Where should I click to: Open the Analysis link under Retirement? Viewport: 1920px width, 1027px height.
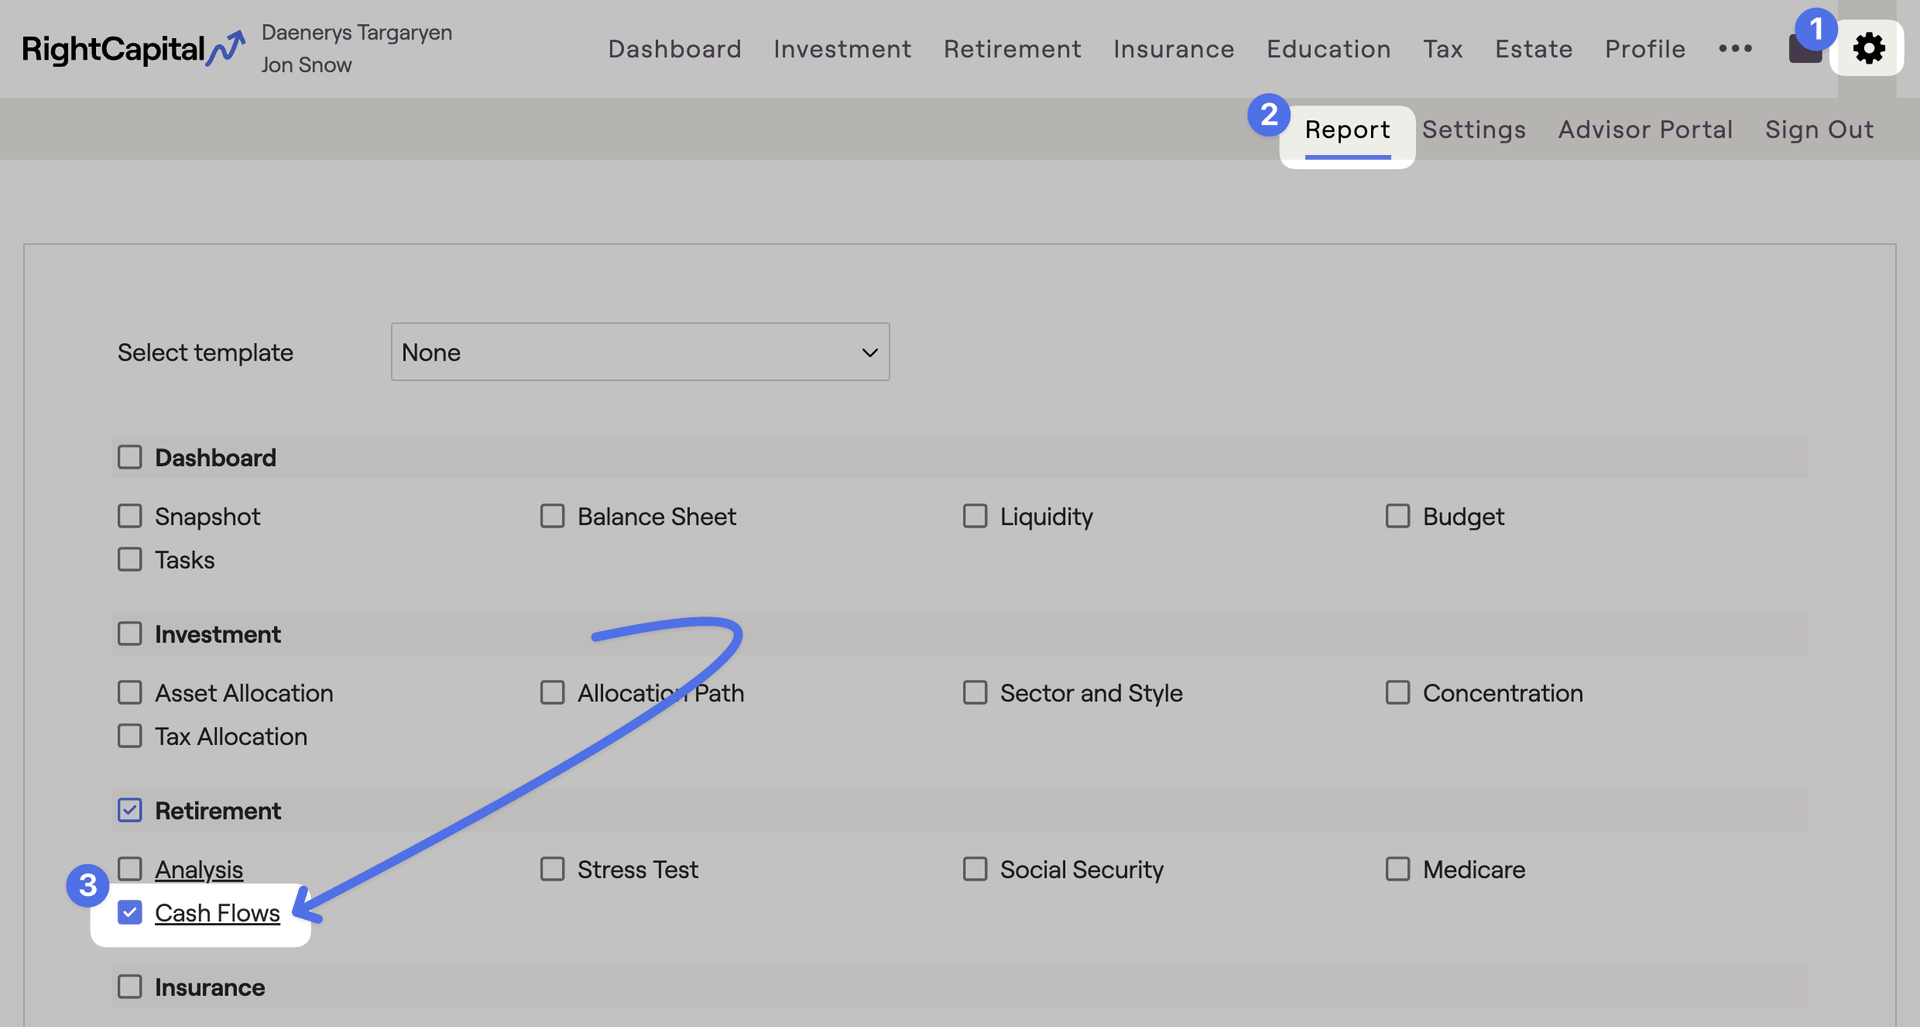pyautogui.click(x=199, y=870)
